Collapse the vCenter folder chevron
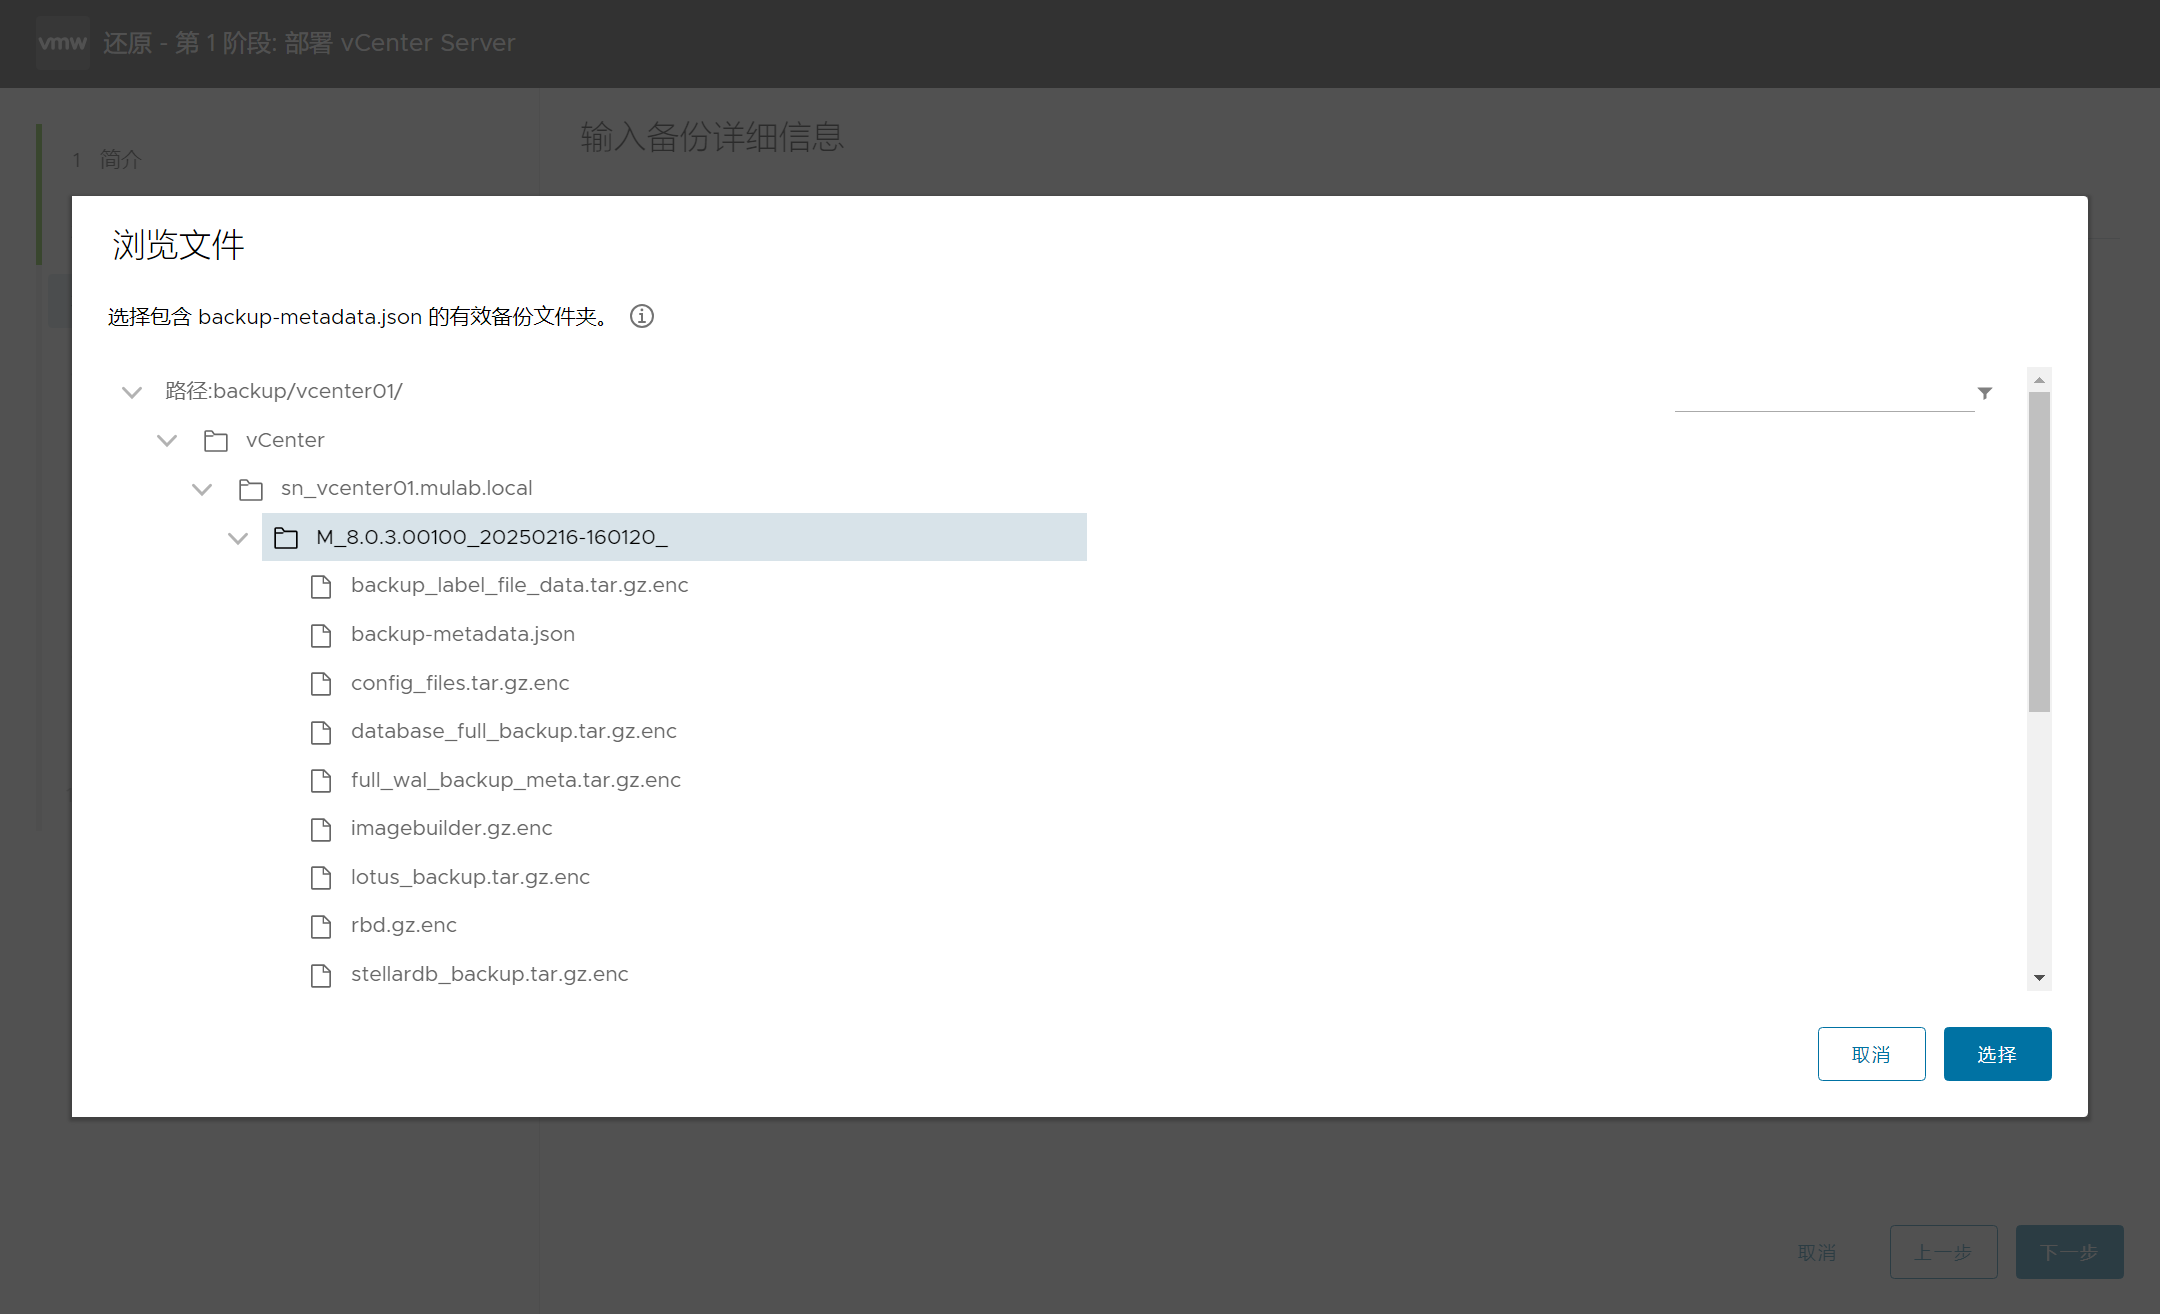Viewport: 2160px width, 1314px height. [167, 440]
